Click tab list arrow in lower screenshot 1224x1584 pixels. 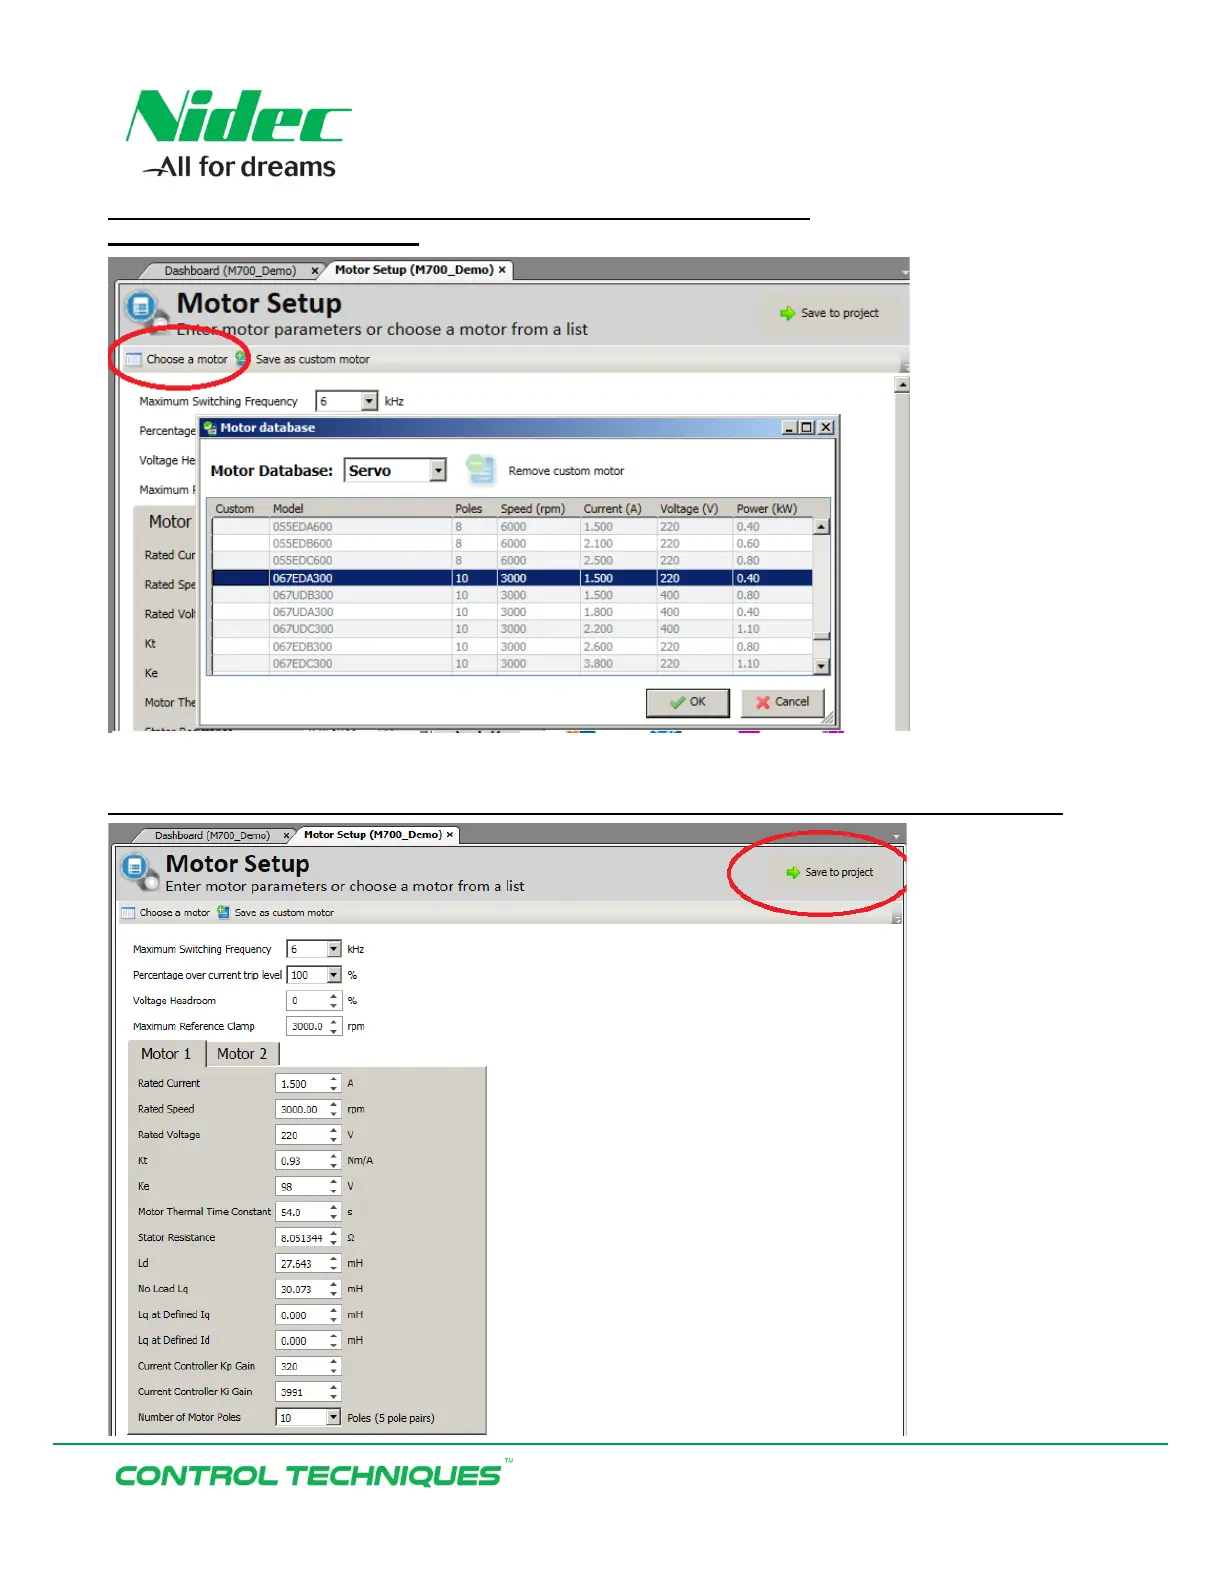tap(896, 835)
